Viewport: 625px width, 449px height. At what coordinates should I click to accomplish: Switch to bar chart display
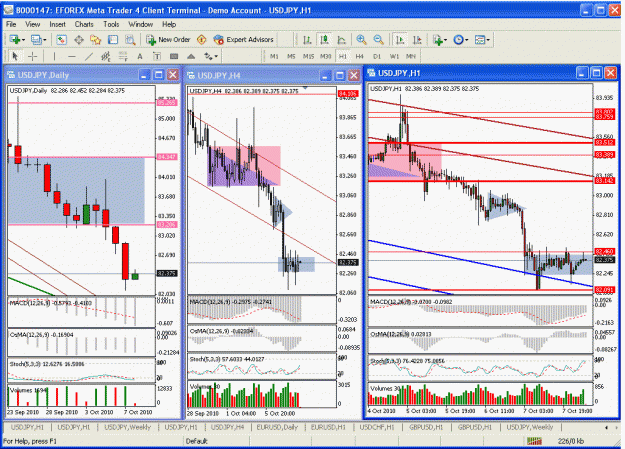307,39
